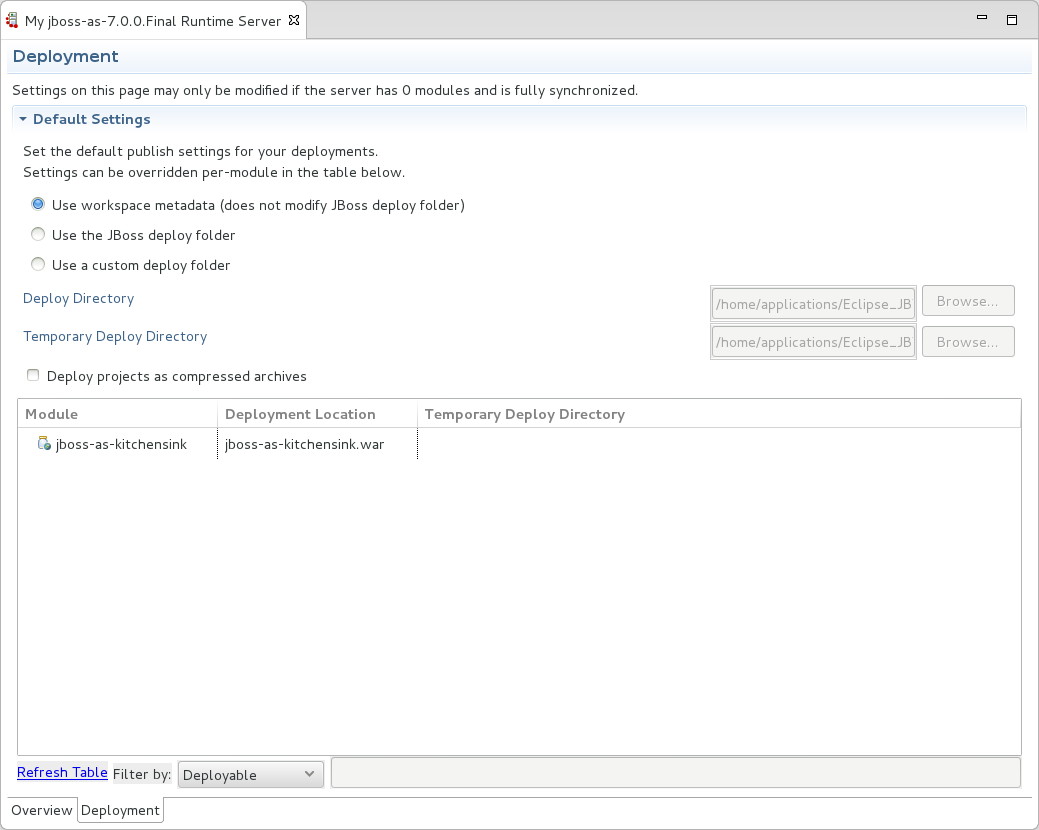
Task: Click the server icon on the editor tab
Action: 12,19
